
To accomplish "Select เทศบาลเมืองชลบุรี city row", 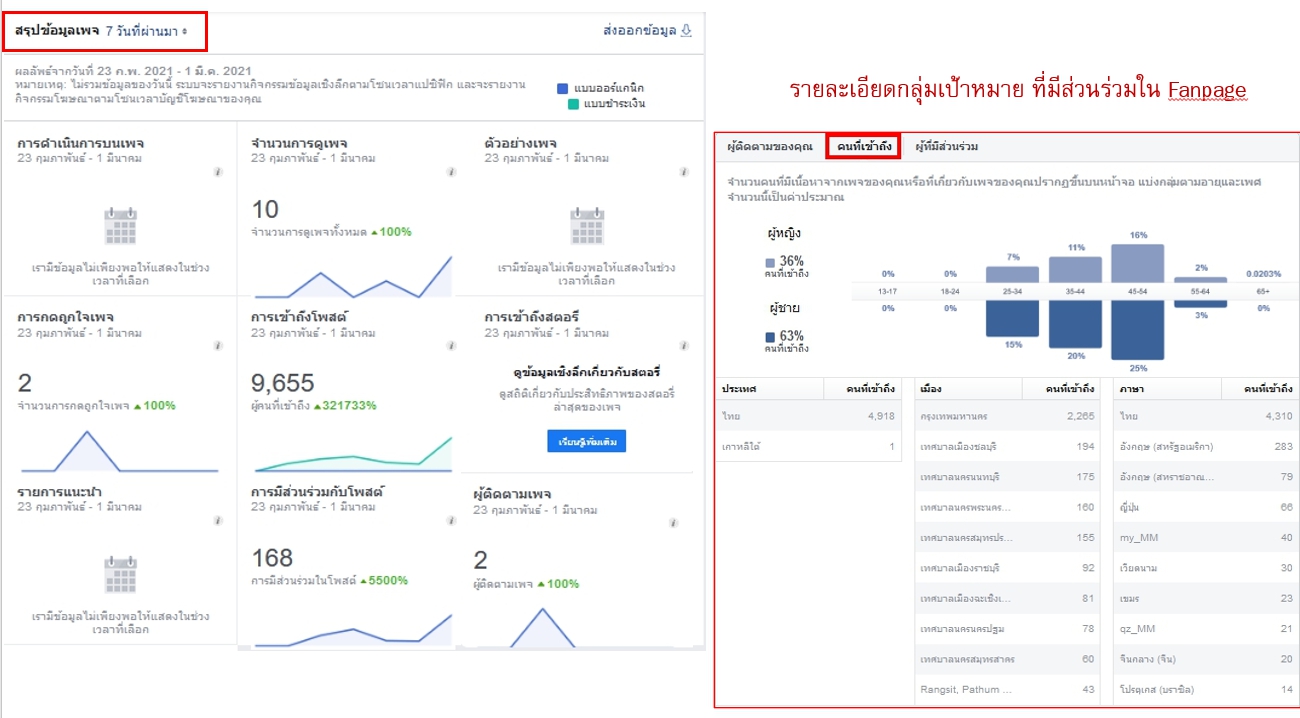I will 1007,446.
